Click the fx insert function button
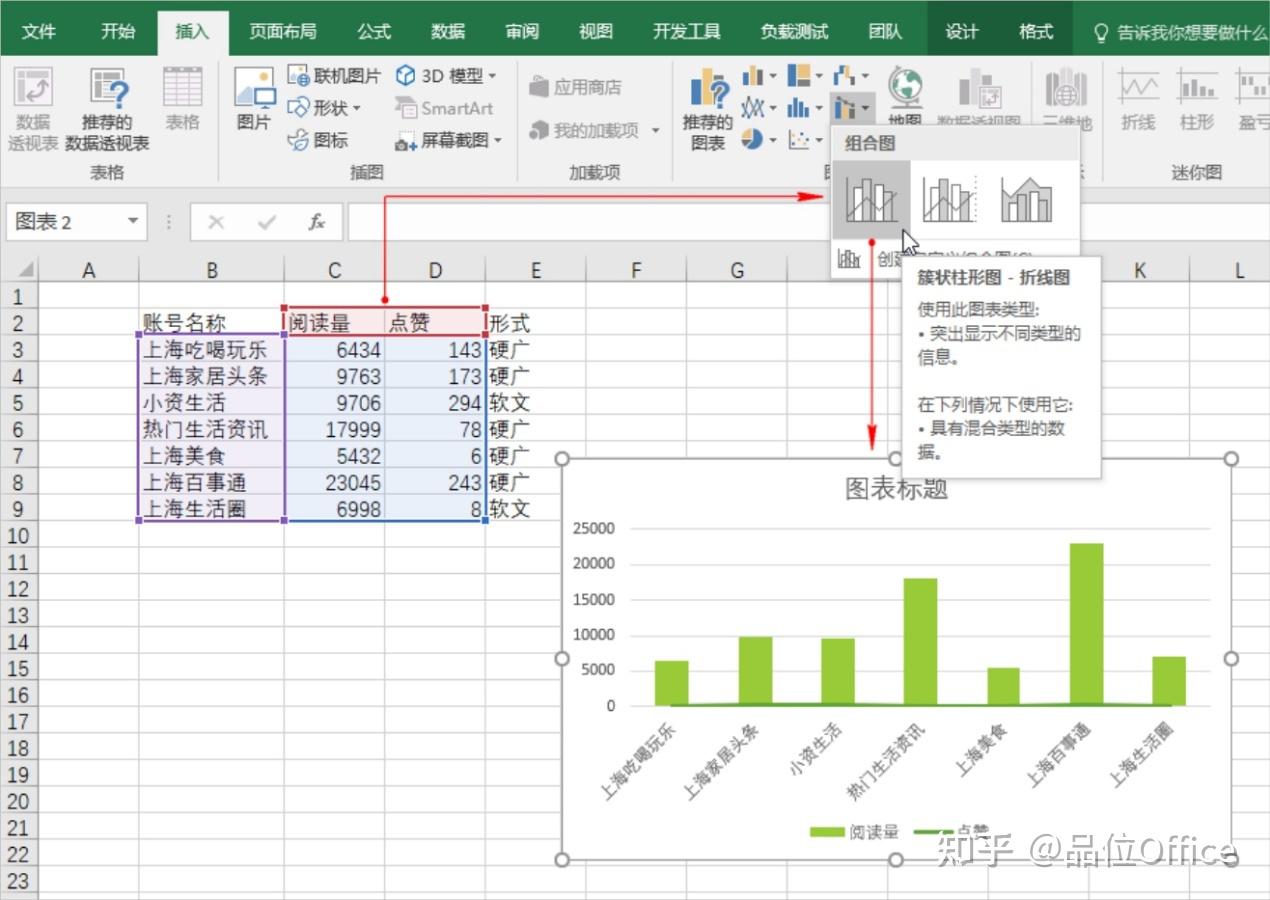Viewport: 1270px width, 900px height. tap(317, 222)
